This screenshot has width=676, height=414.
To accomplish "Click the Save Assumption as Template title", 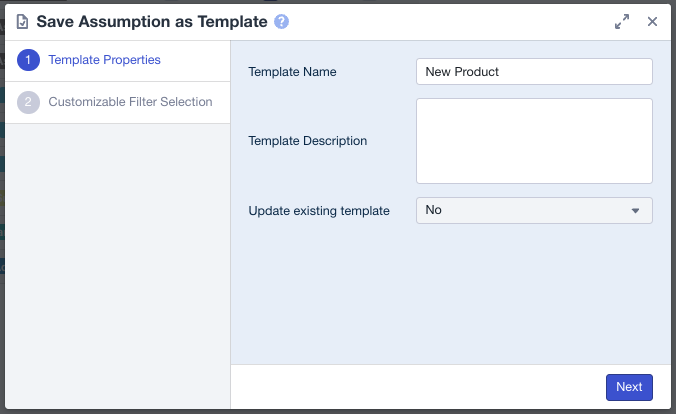I will pyautogui.click(x=152, y=21).
